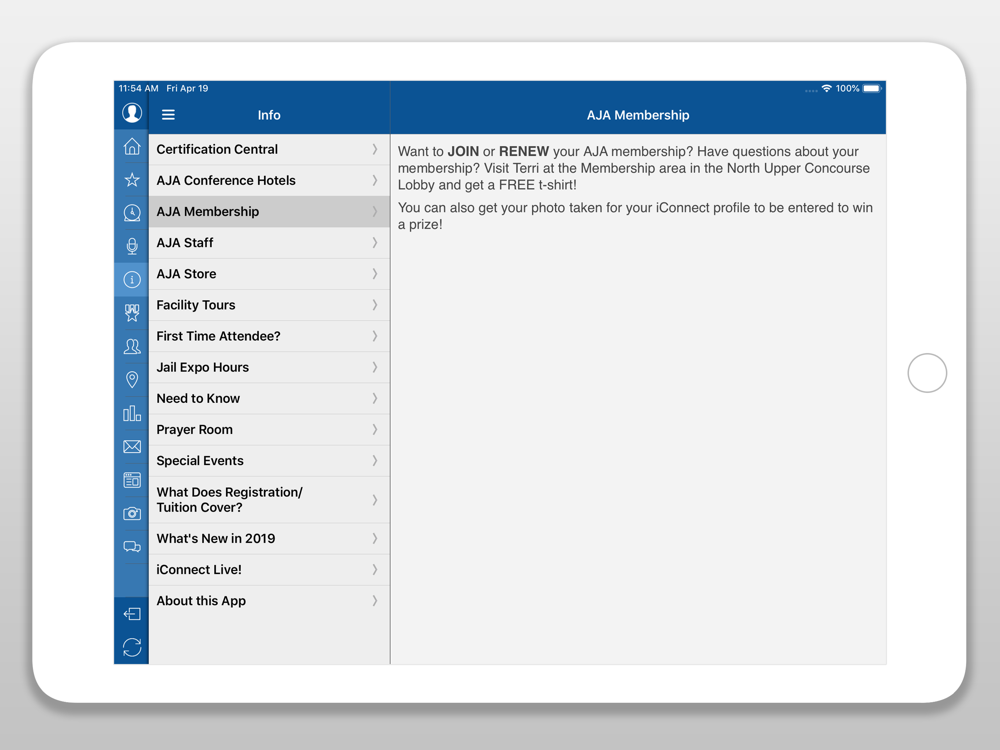
Task: Open Certification Central item
Action: pos(269,149)
